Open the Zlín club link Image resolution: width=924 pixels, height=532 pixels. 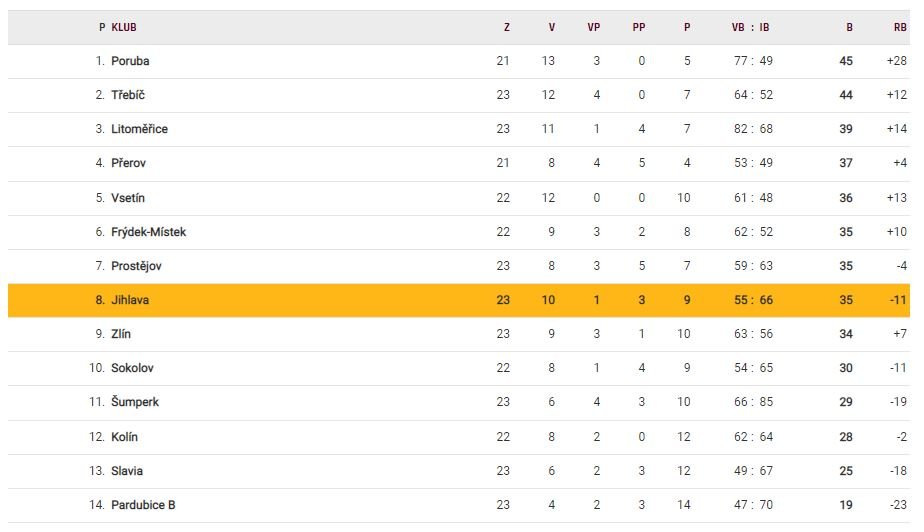pos(121,334)
